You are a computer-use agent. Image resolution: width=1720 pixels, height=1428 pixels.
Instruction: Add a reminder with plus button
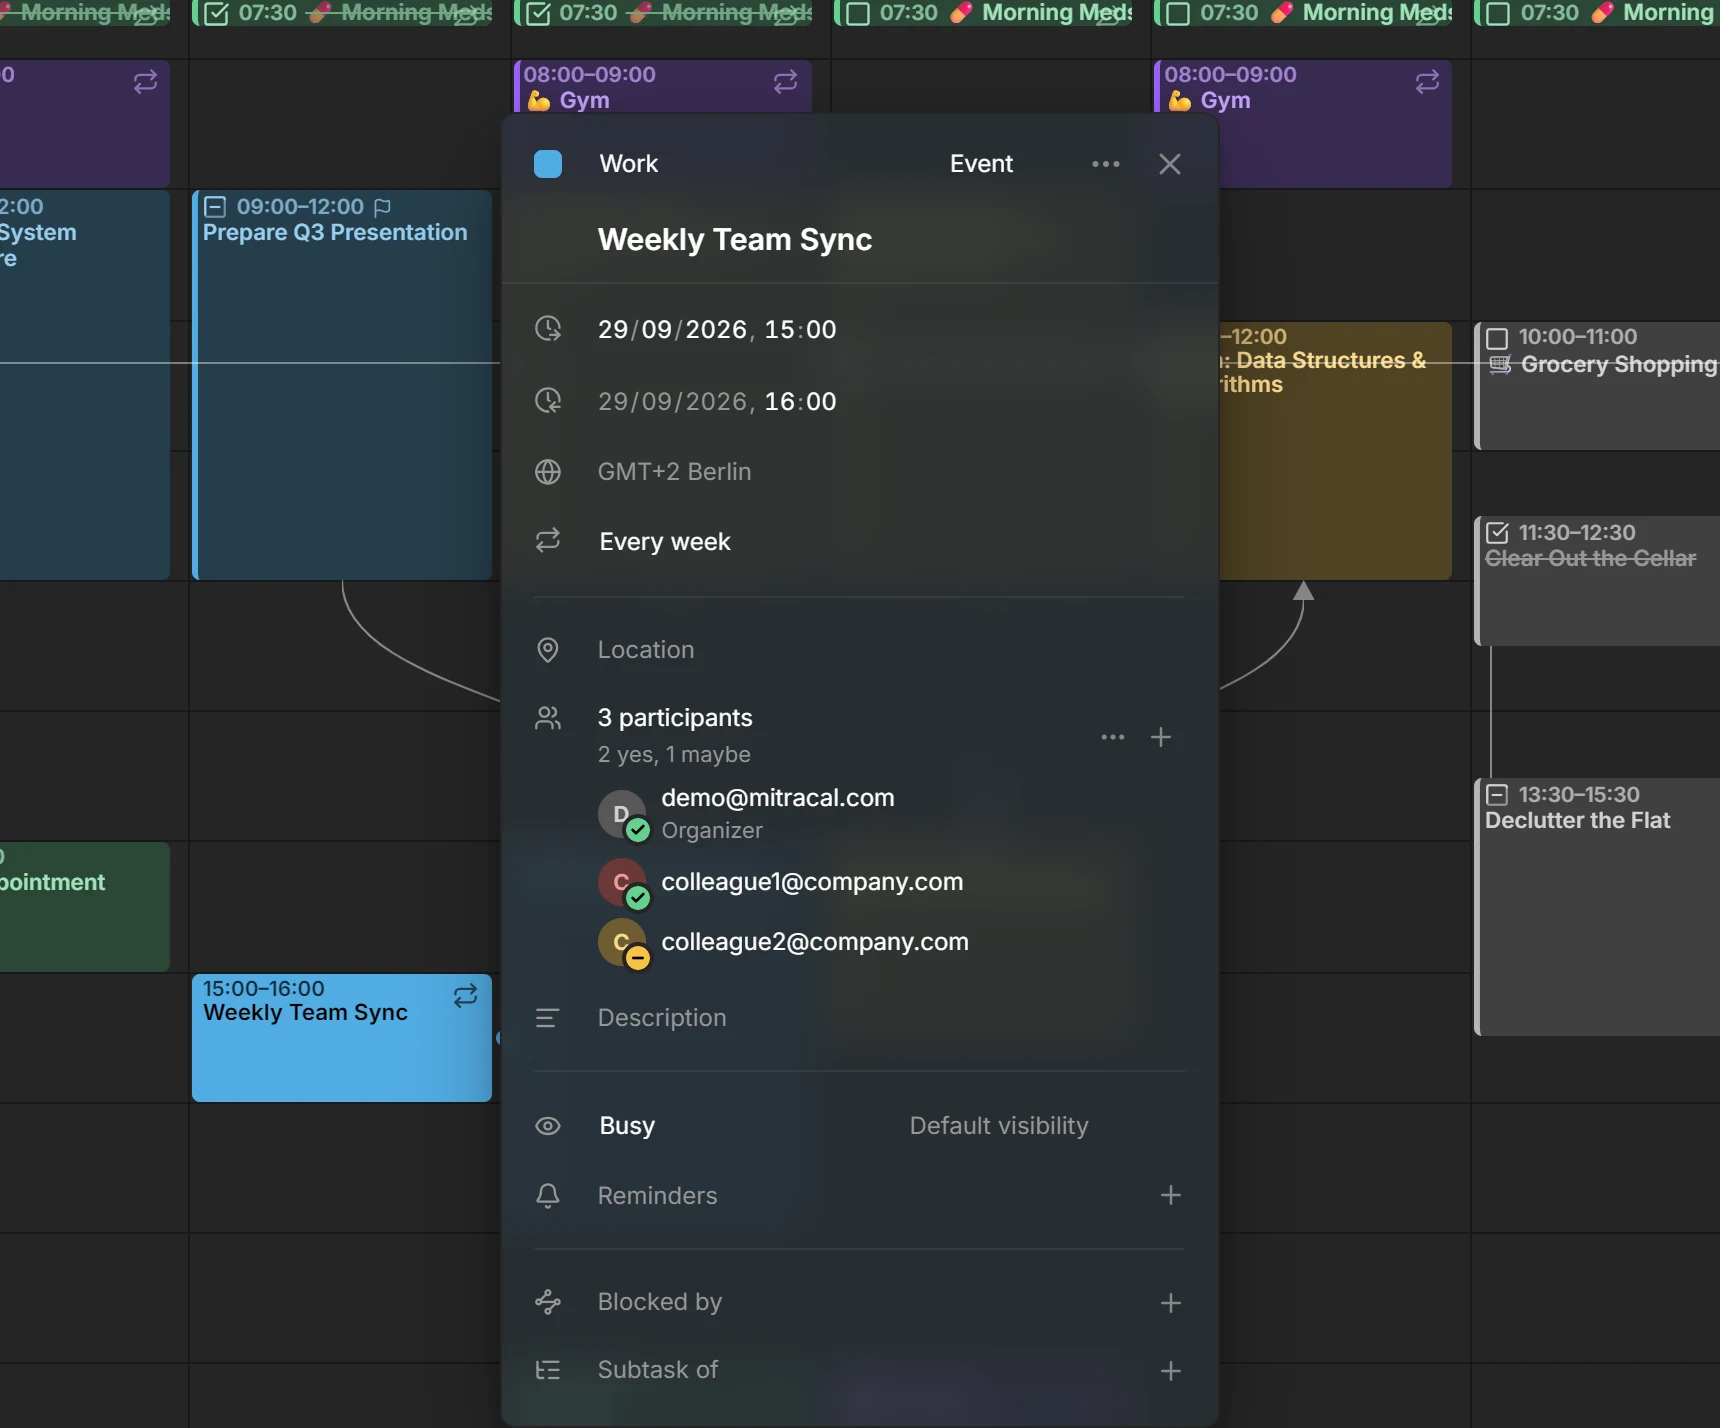[x=1171, y=1195]
